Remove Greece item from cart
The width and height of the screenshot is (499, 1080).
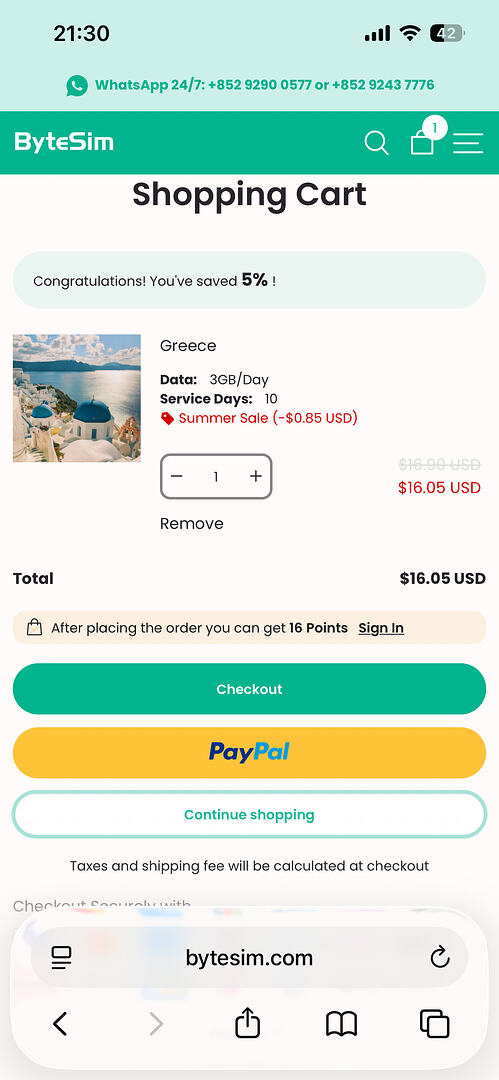point(192,523)
